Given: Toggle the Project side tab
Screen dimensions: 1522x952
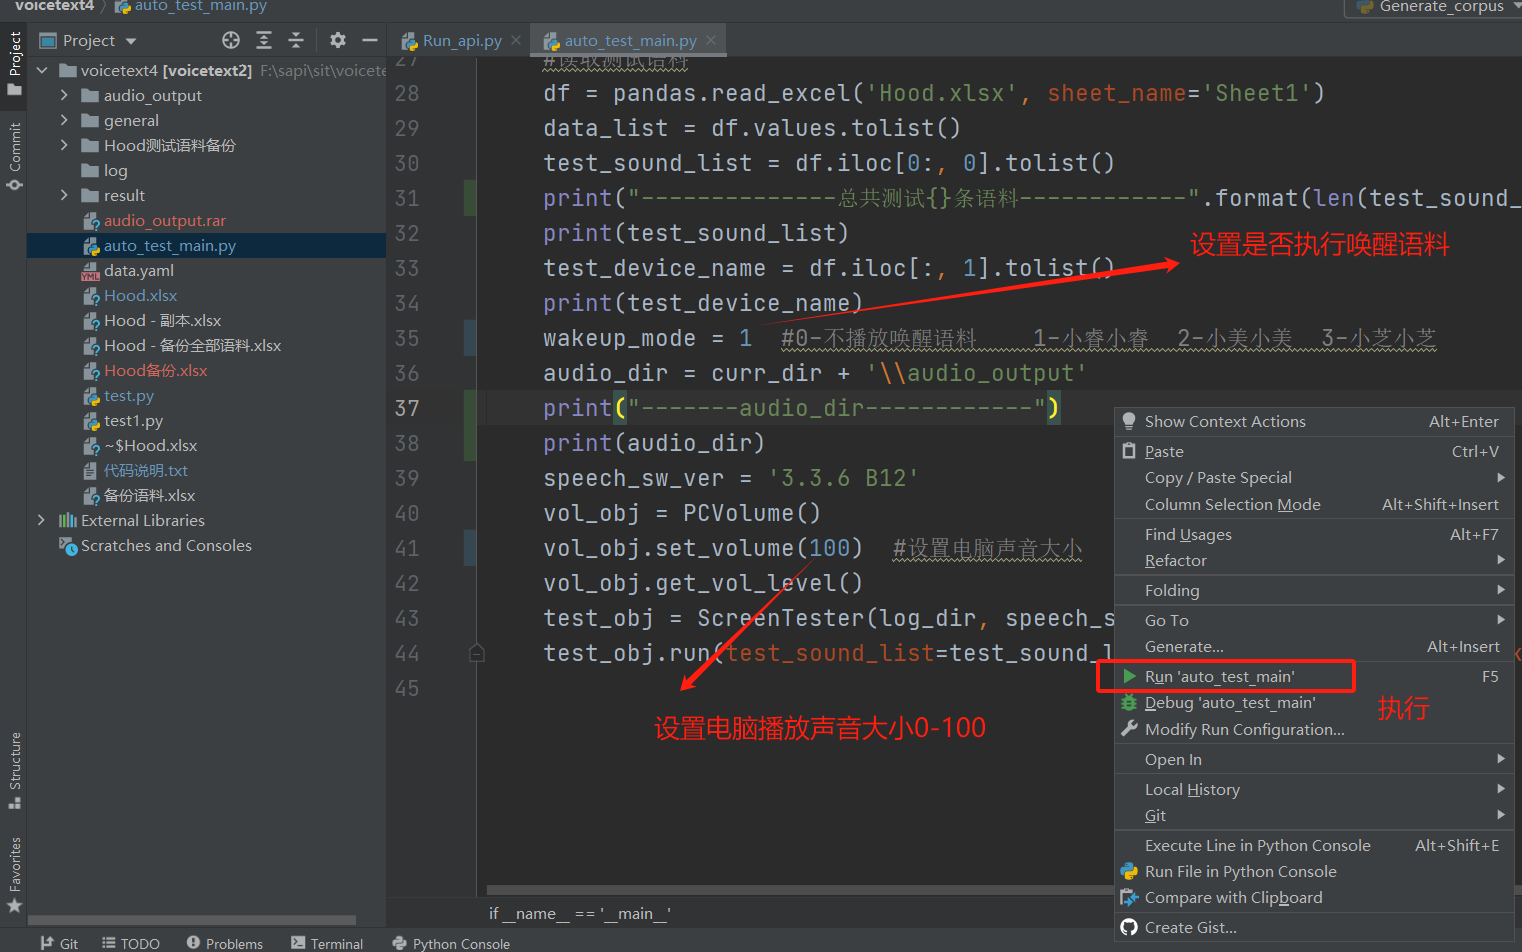Looking at the screenshot, I should pos(14,63).
